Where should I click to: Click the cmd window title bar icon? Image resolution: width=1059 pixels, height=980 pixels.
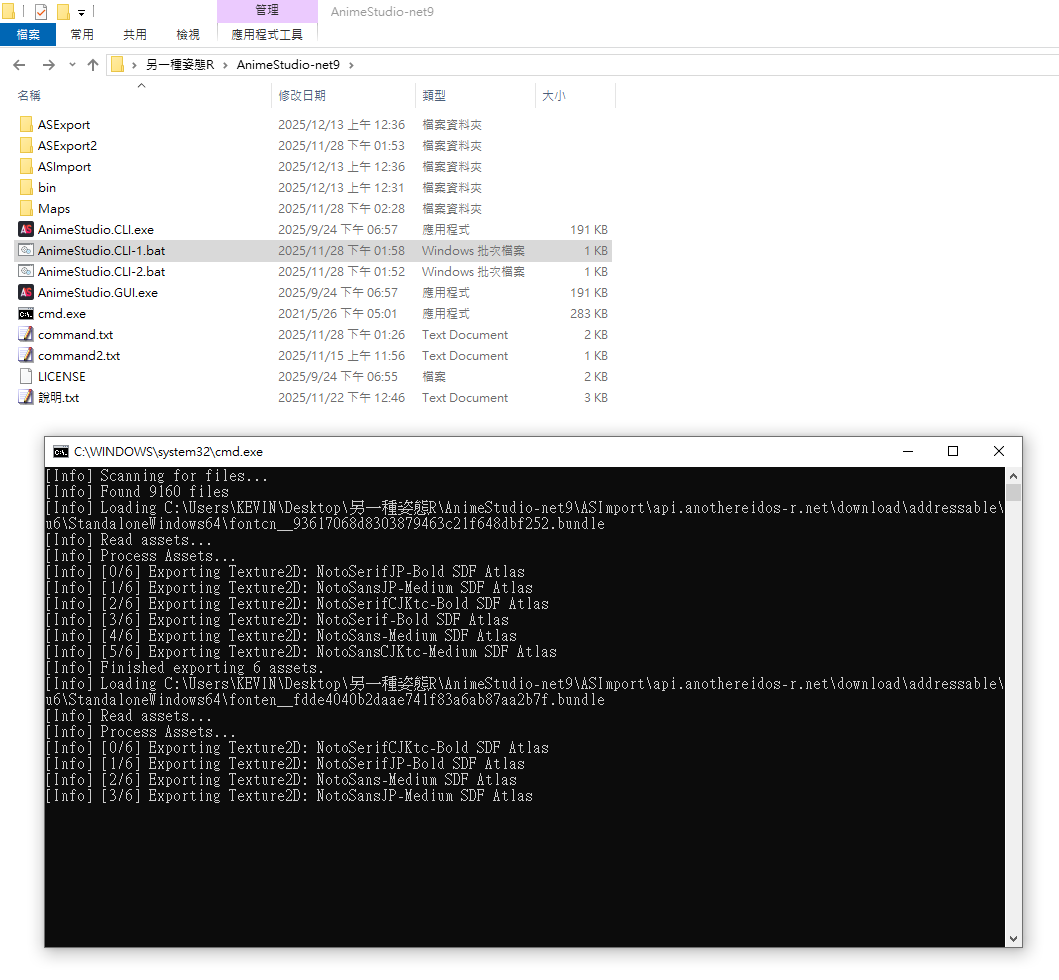pyautogui.click(x=61, y=452)
